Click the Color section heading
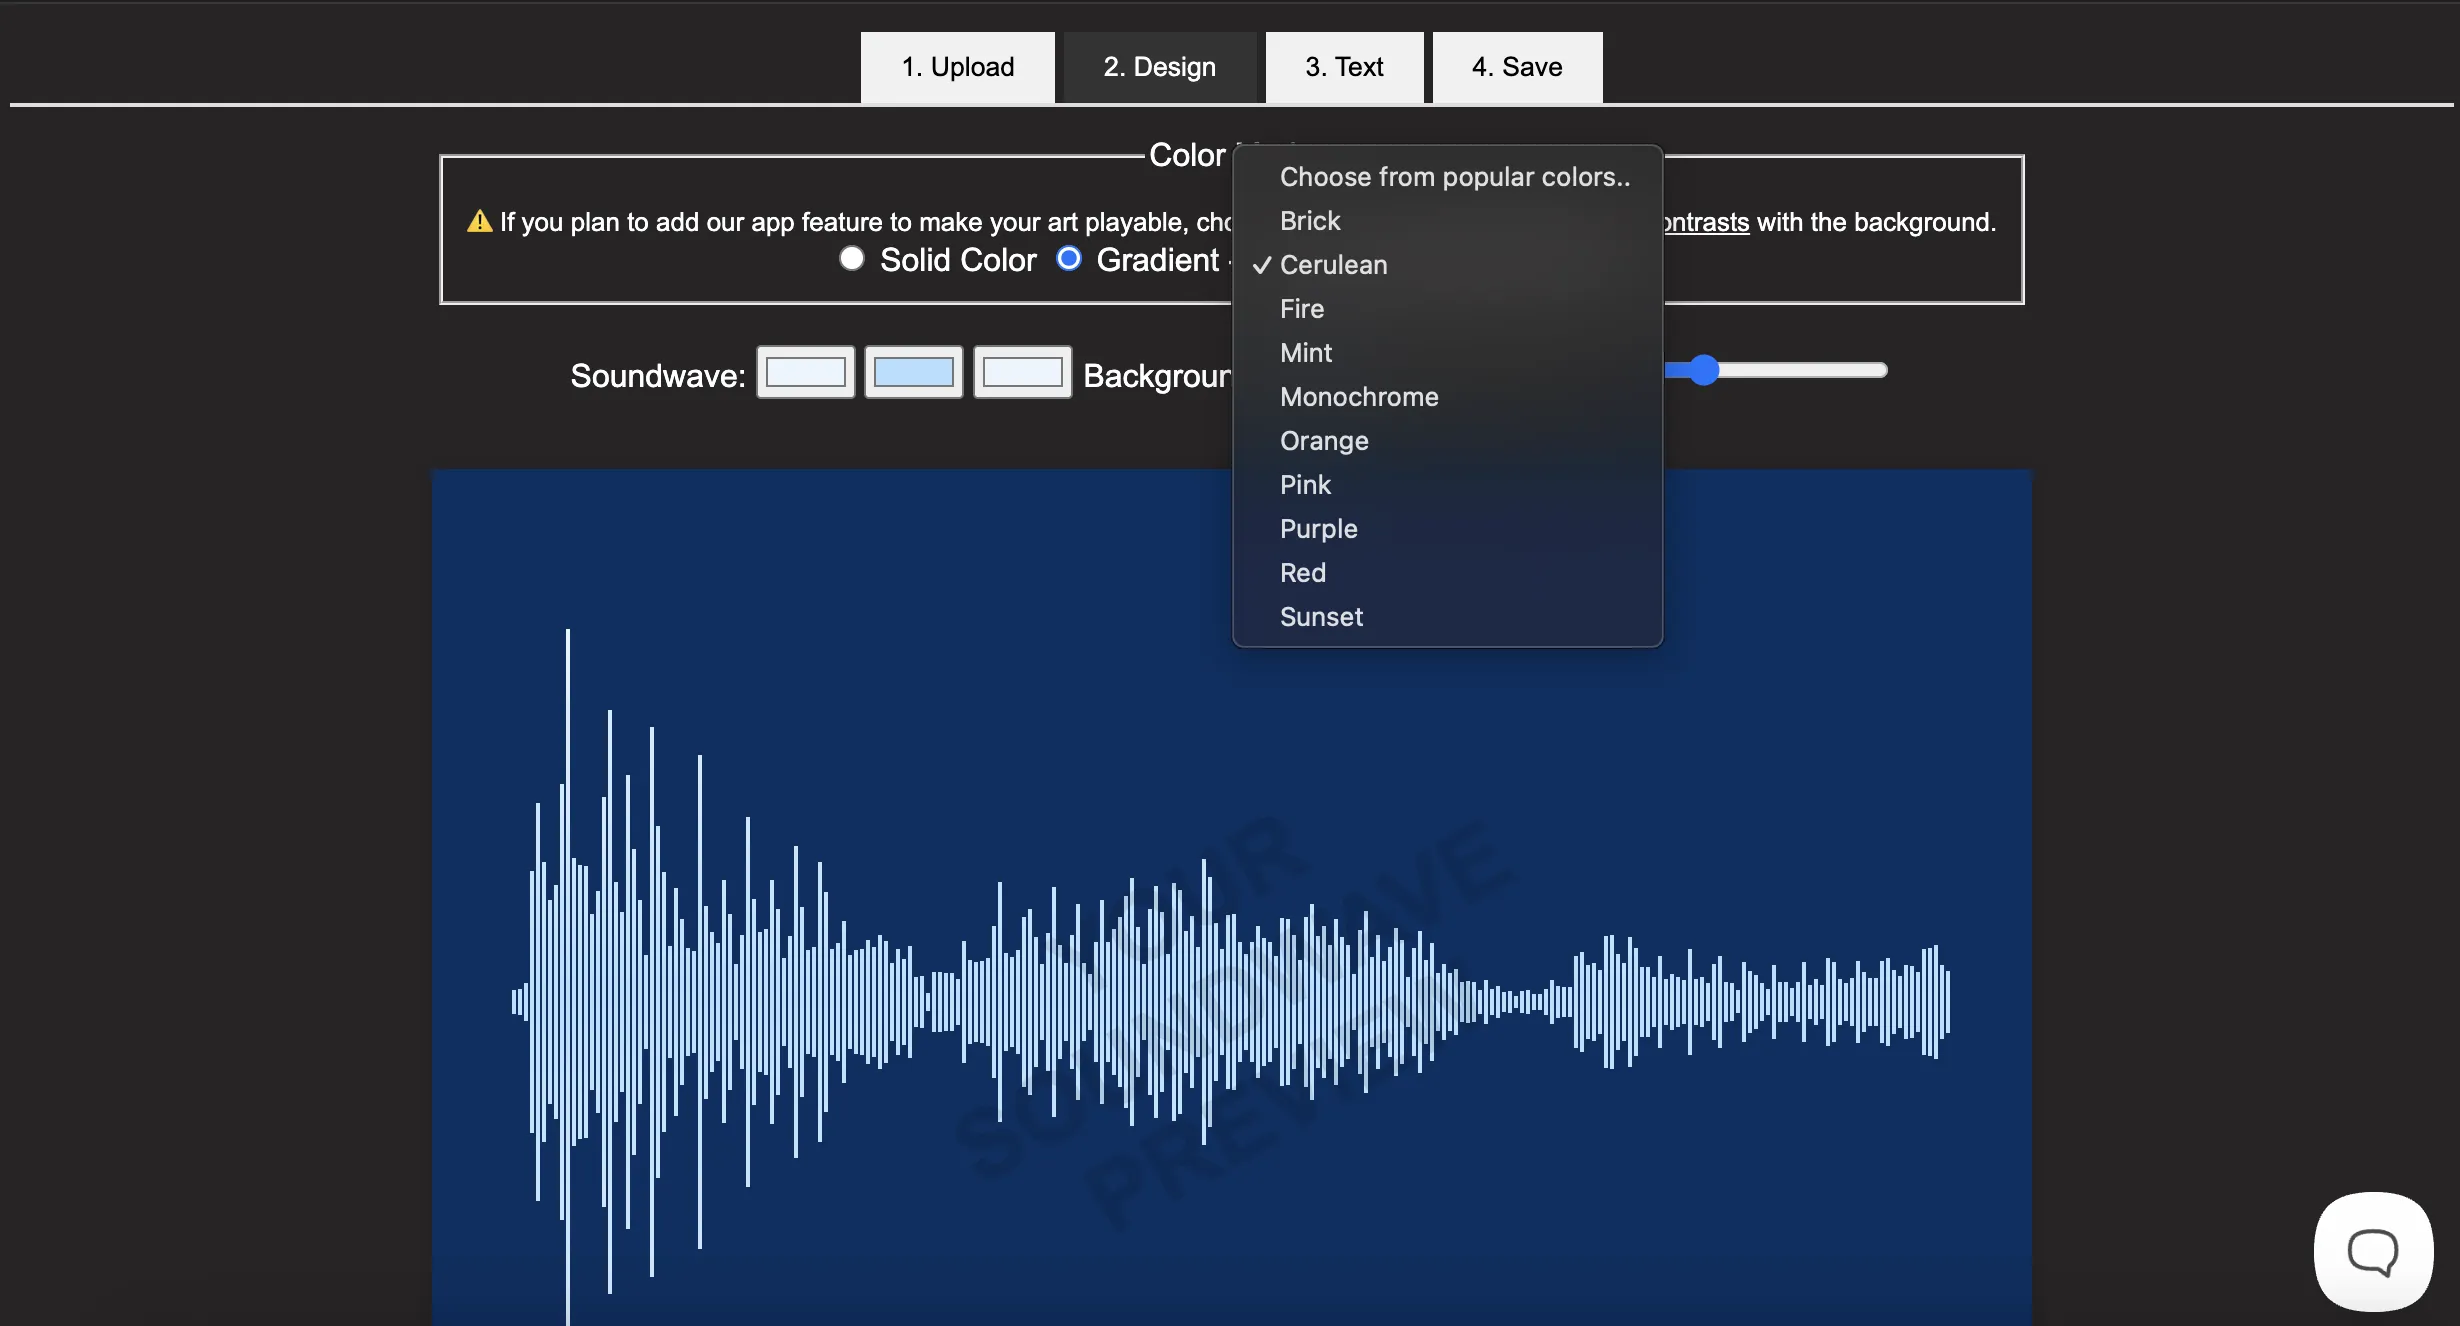 click(1187, 155)
